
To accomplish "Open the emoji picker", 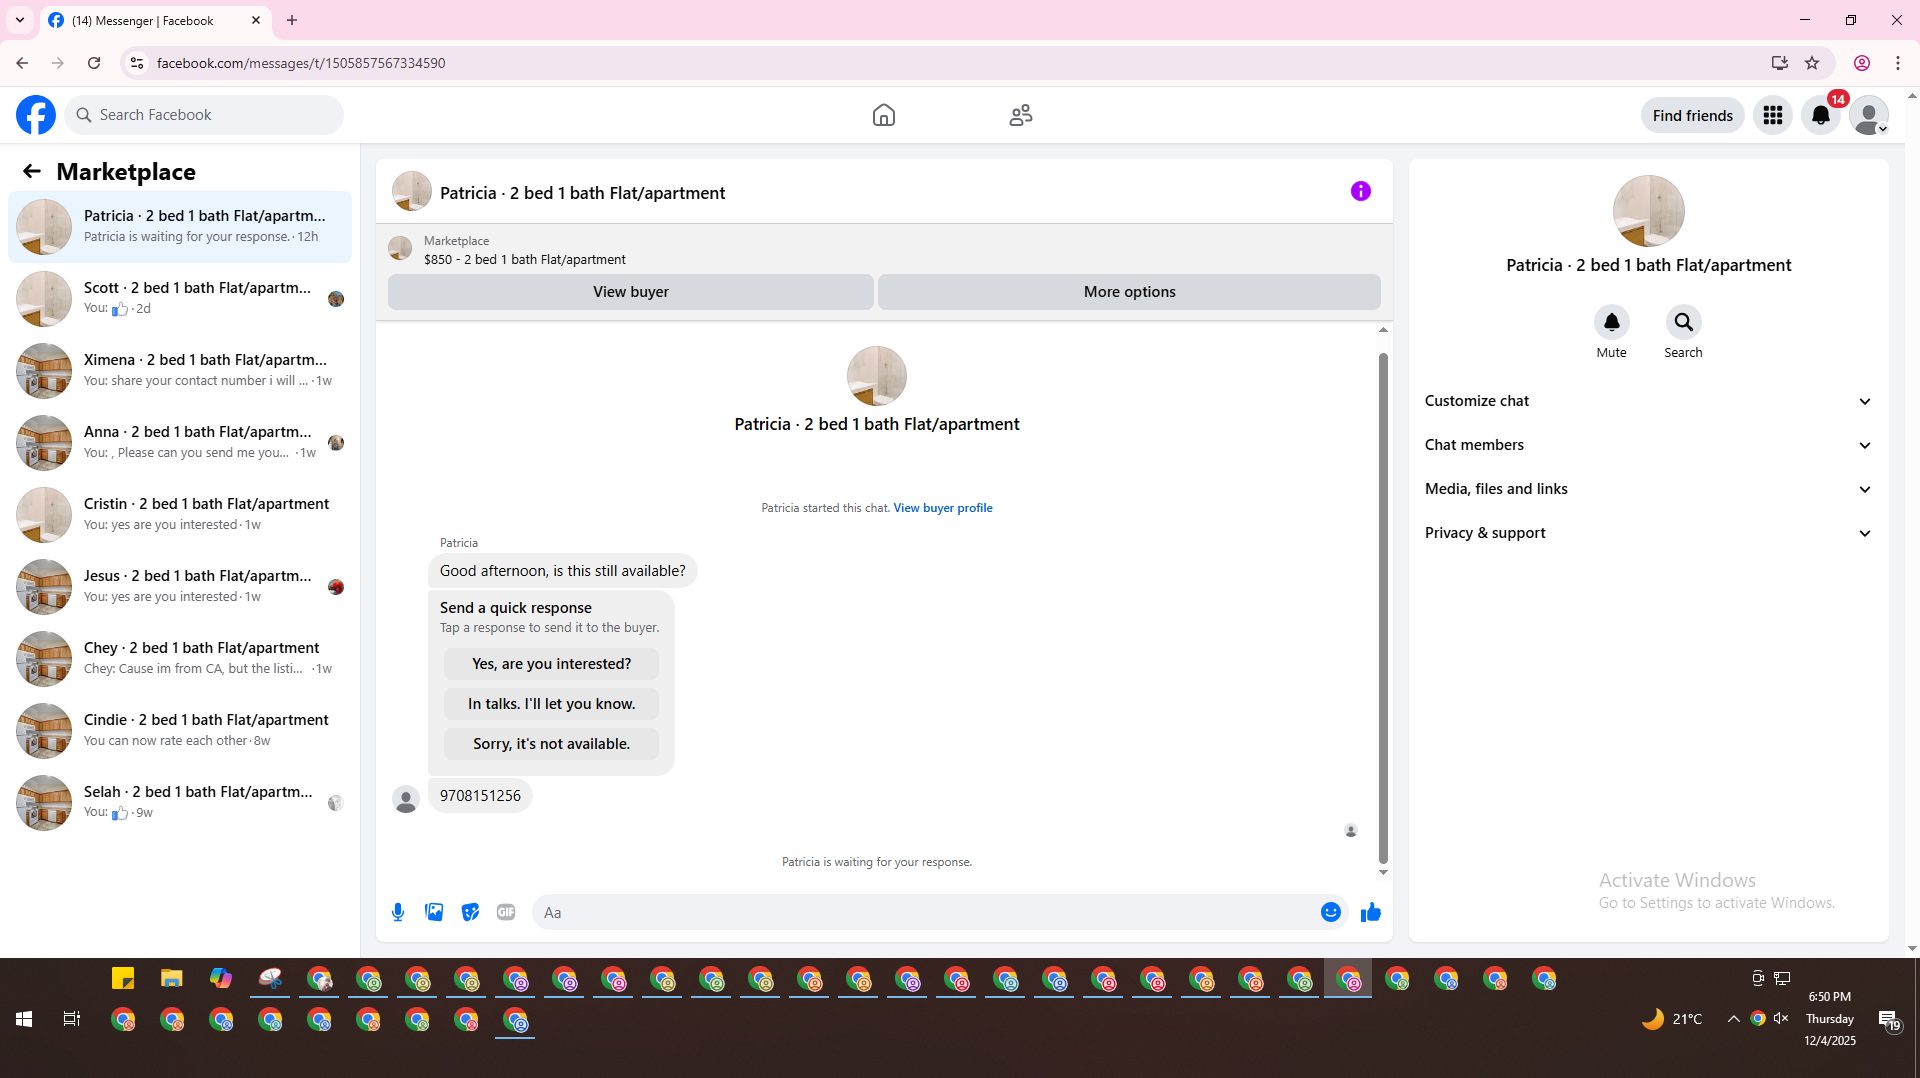I will (1330, 912).
